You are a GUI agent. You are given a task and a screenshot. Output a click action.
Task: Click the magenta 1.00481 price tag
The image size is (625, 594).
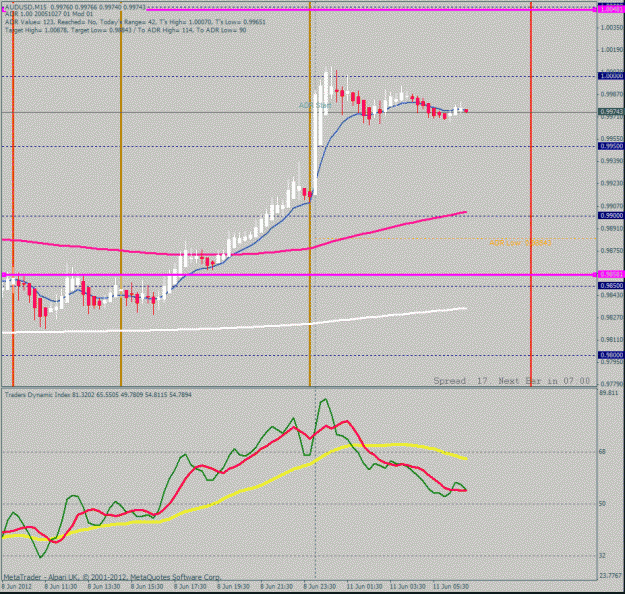coord(611,9)
